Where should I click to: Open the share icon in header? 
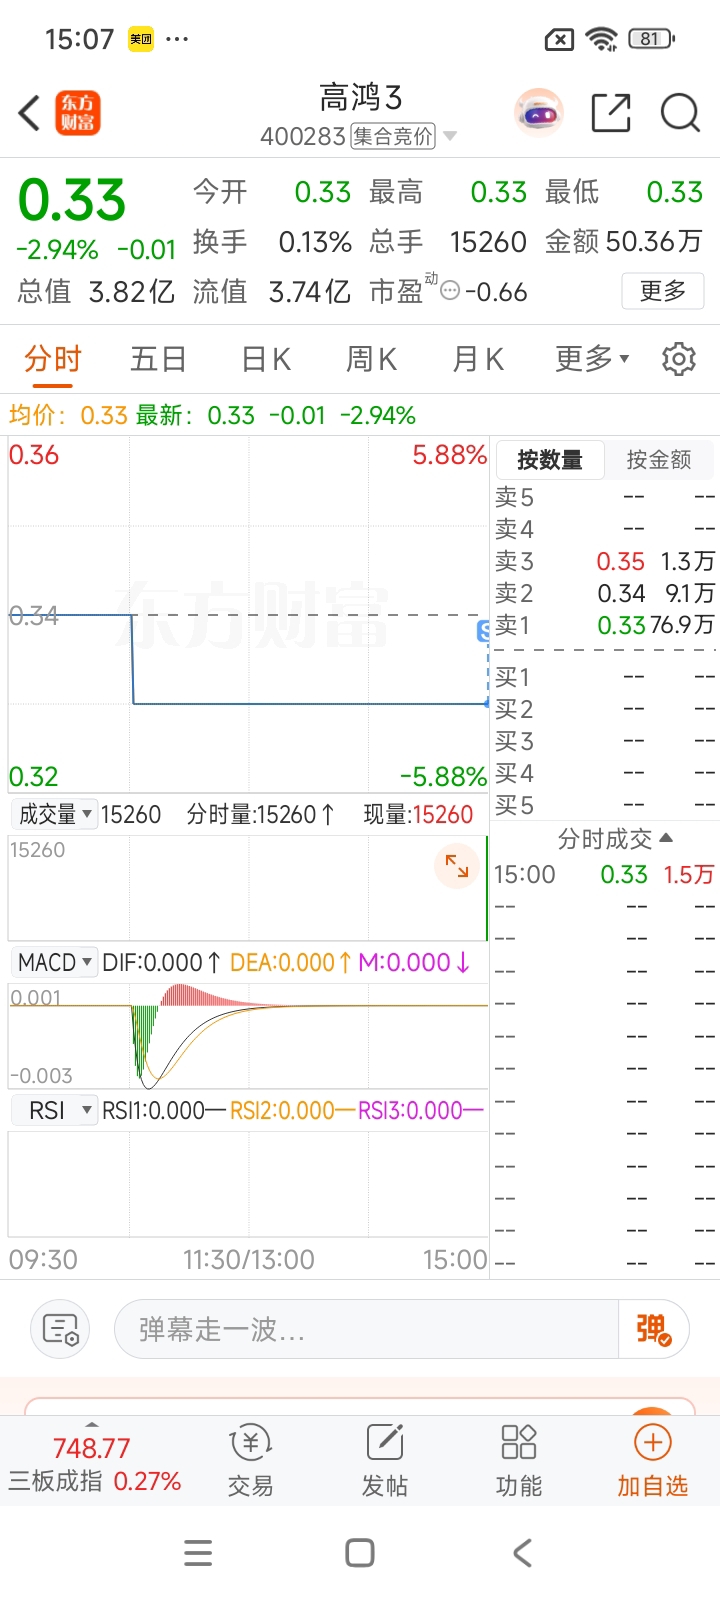click(611, 113)
